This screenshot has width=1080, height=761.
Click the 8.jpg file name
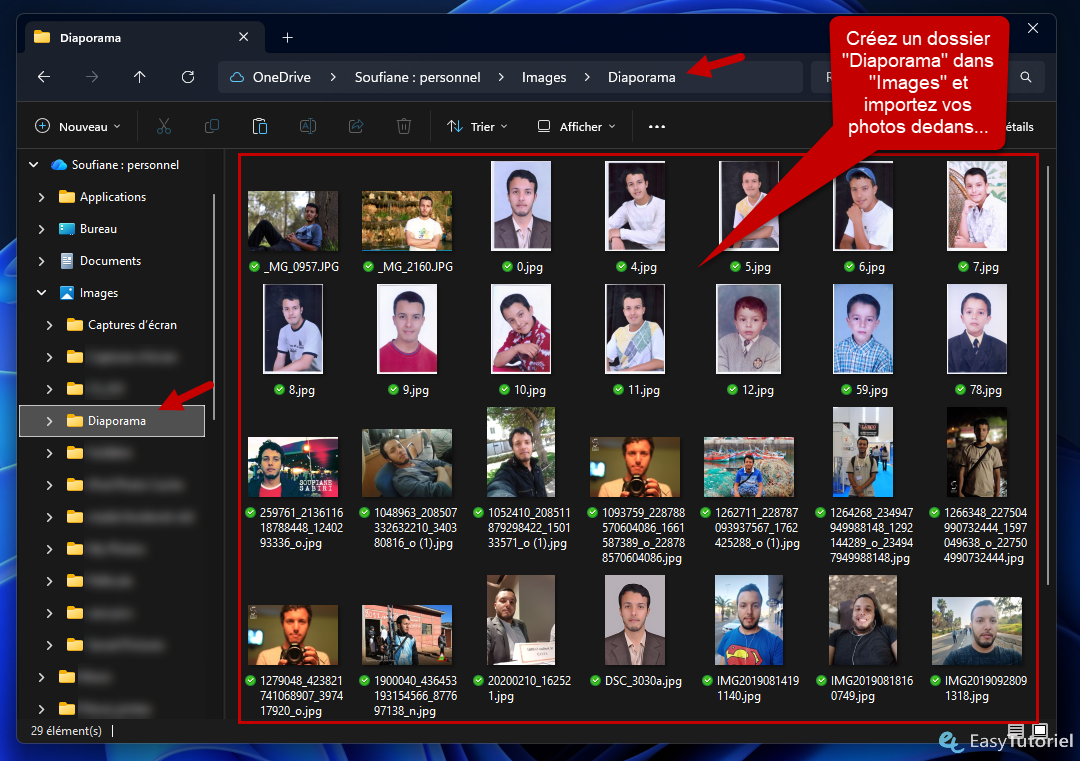pyautogui.click(x=302, y=390)
